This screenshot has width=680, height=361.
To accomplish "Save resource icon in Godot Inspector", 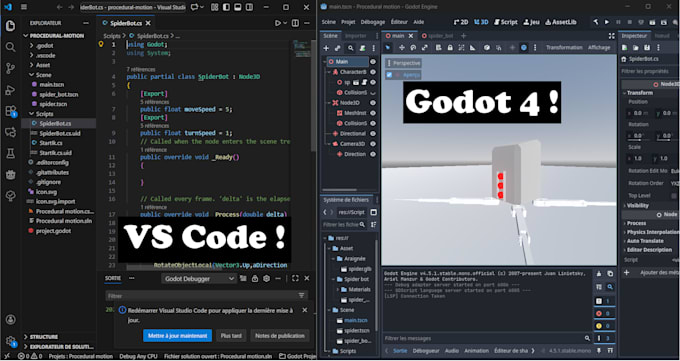I will point(647,48).
